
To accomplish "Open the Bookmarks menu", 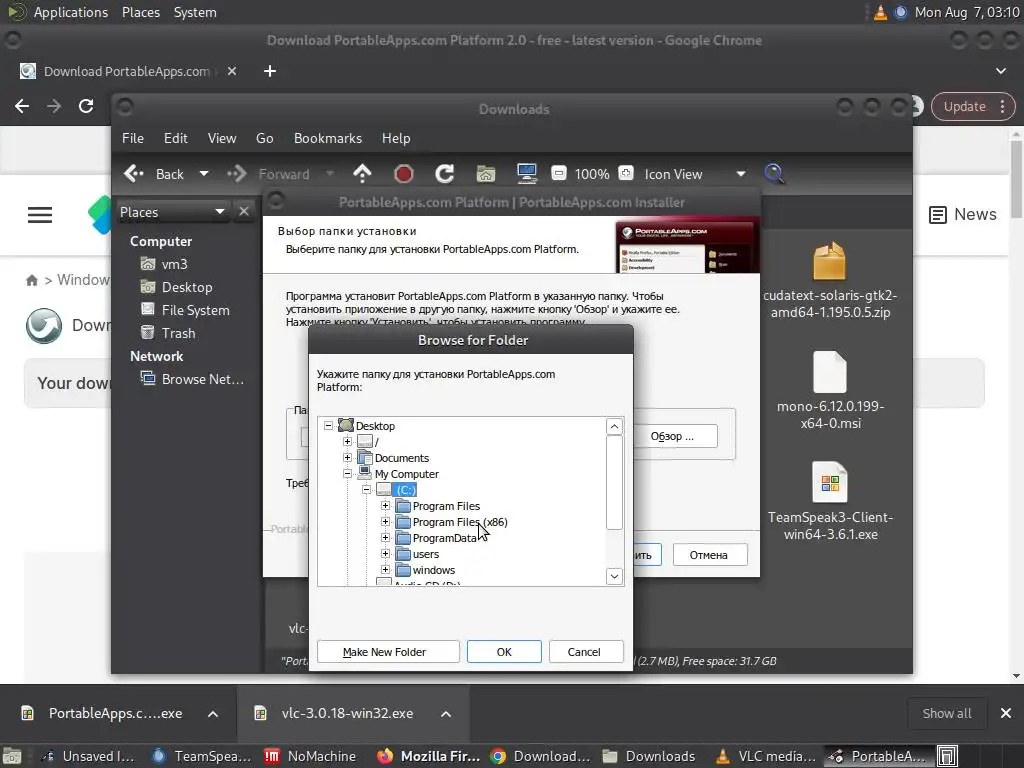I will (x=328, y=138).
